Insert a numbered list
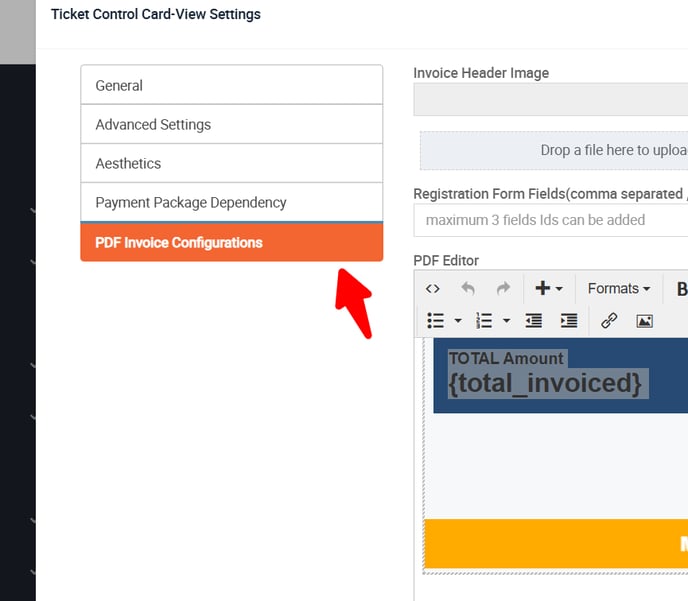 [x=484, y=321]
